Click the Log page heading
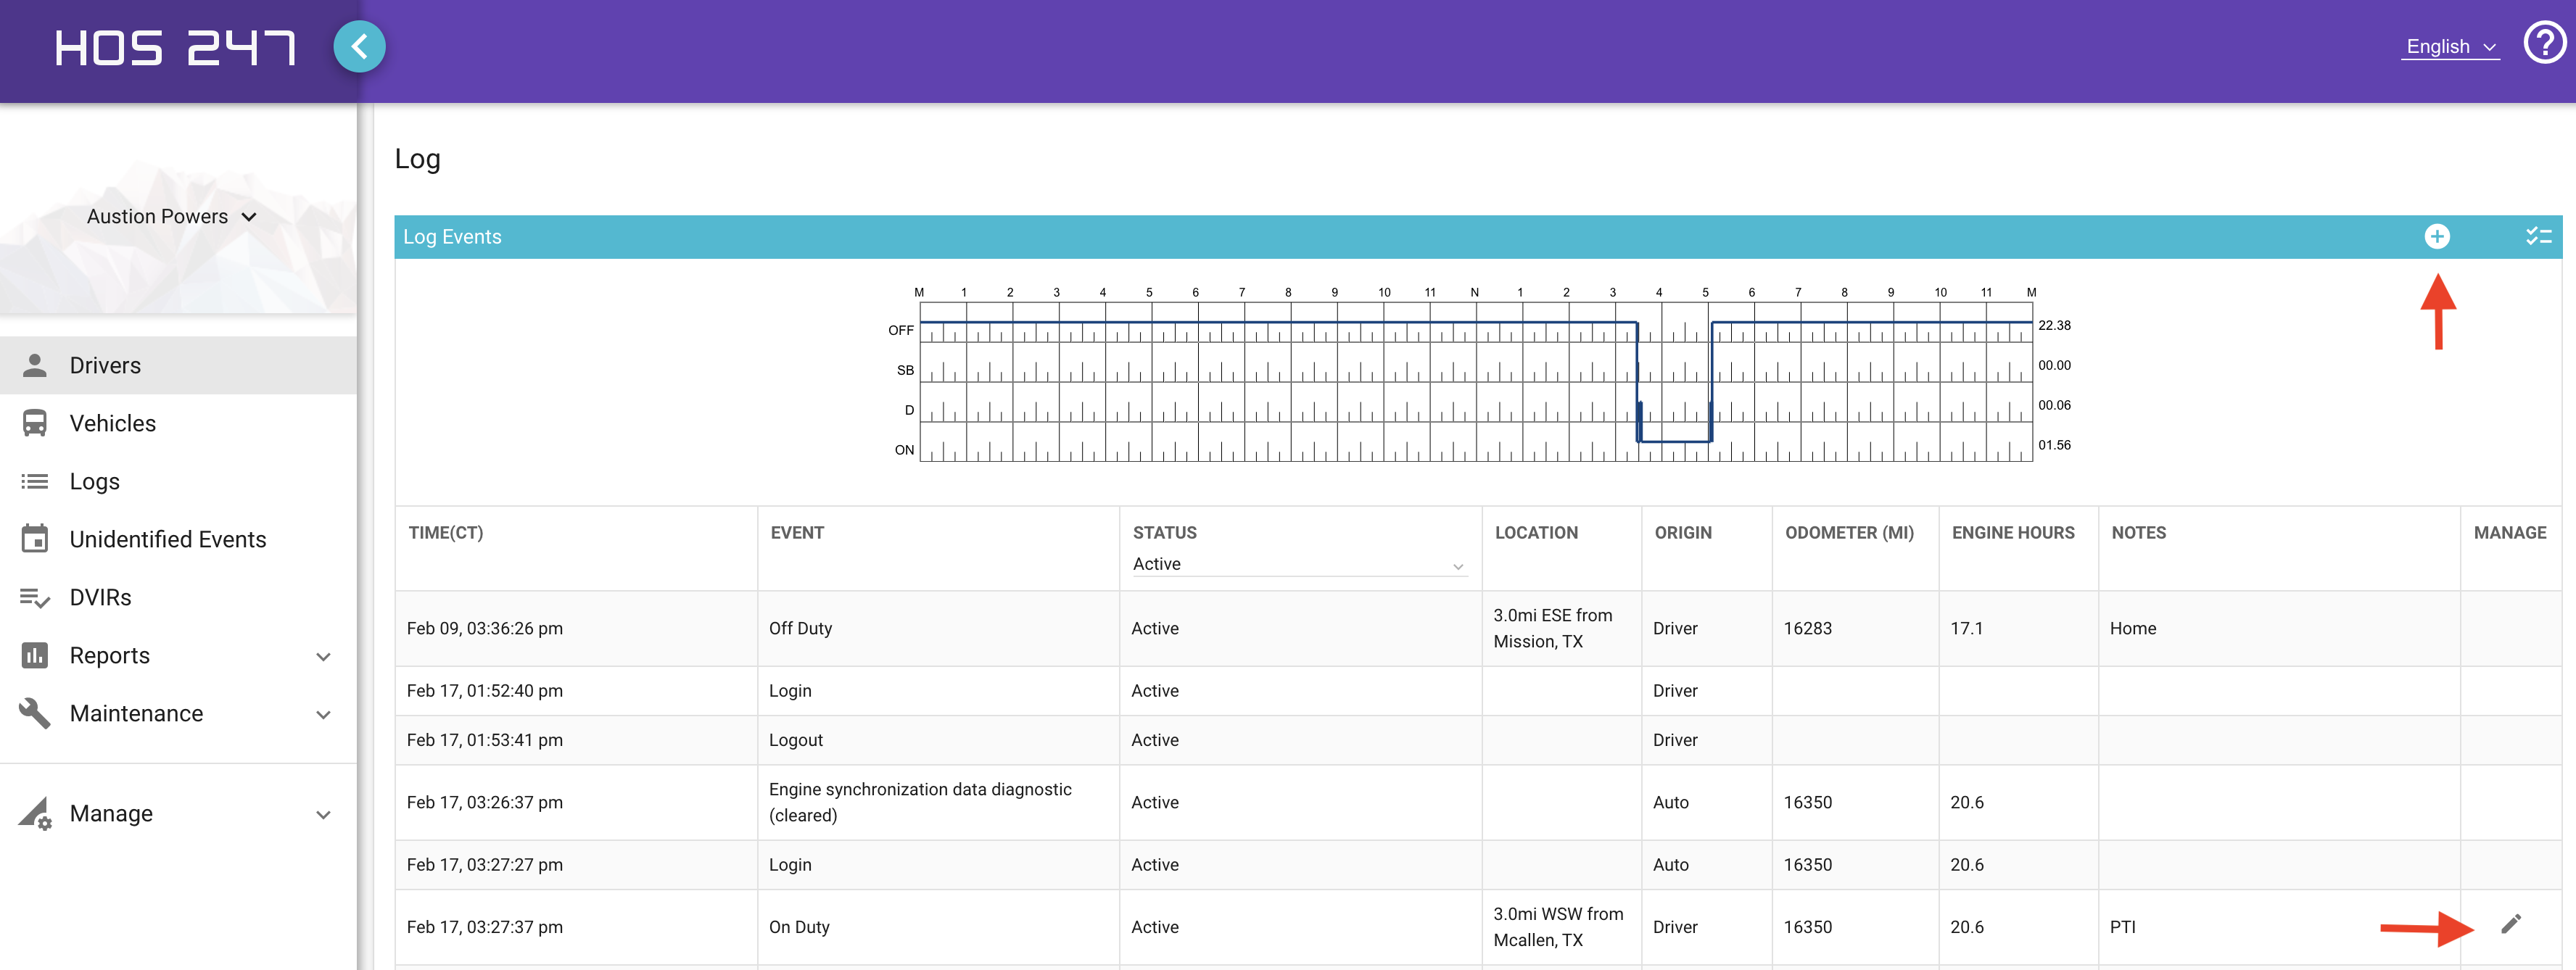The height and width of the screenshot is (970, 2576). pyautogui.click(x=417, y=158)
